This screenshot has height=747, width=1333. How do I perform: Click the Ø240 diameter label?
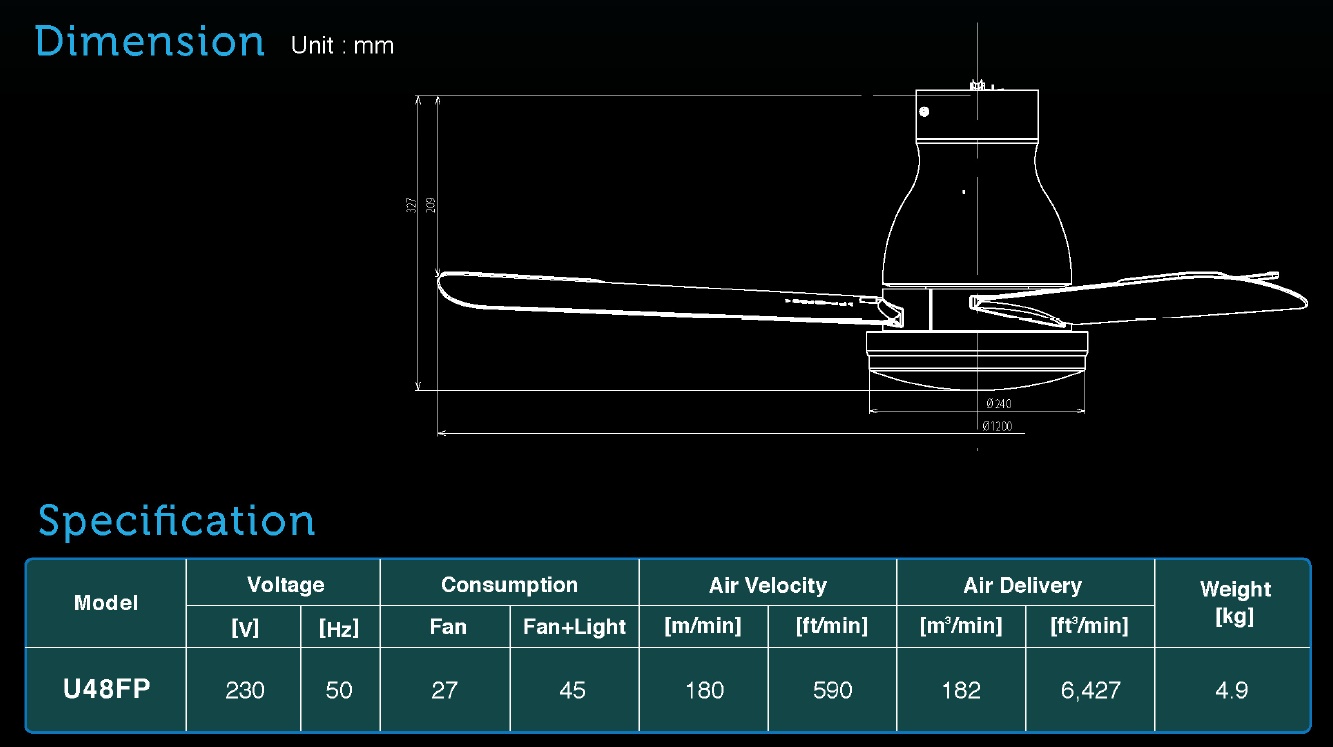tap(997, 404)
